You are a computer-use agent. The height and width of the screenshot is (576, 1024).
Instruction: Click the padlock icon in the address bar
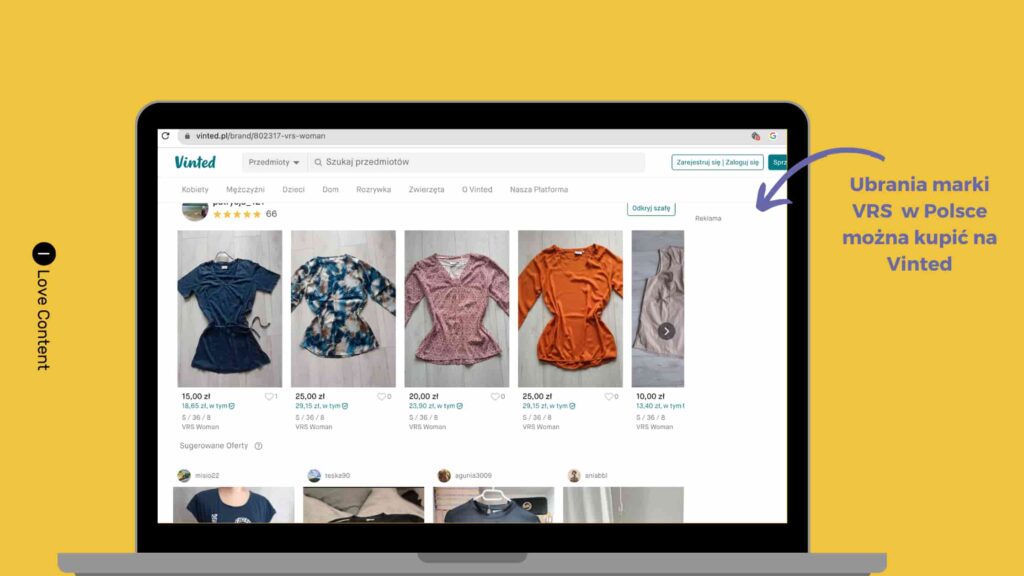(186, 135)
